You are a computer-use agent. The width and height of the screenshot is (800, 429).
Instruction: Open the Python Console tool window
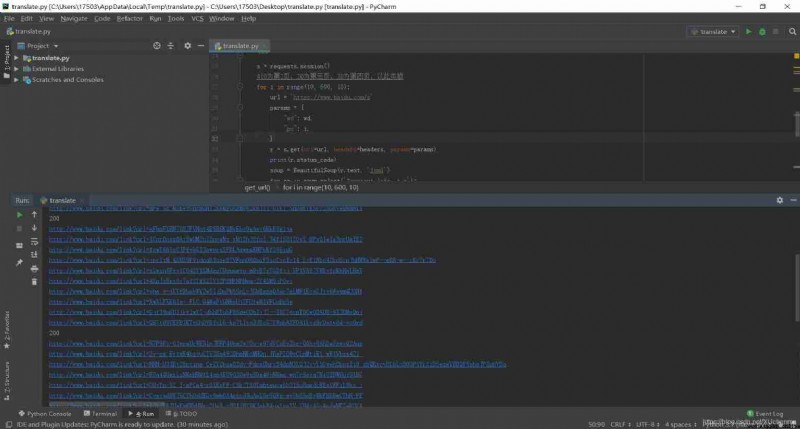point(45,414)
